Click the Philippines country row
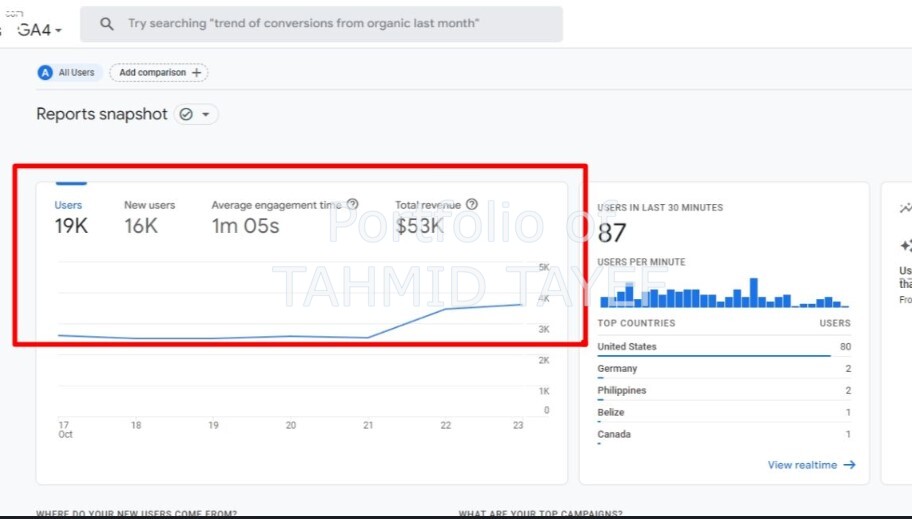The image size is (912, 519). [x=724, y=390]
